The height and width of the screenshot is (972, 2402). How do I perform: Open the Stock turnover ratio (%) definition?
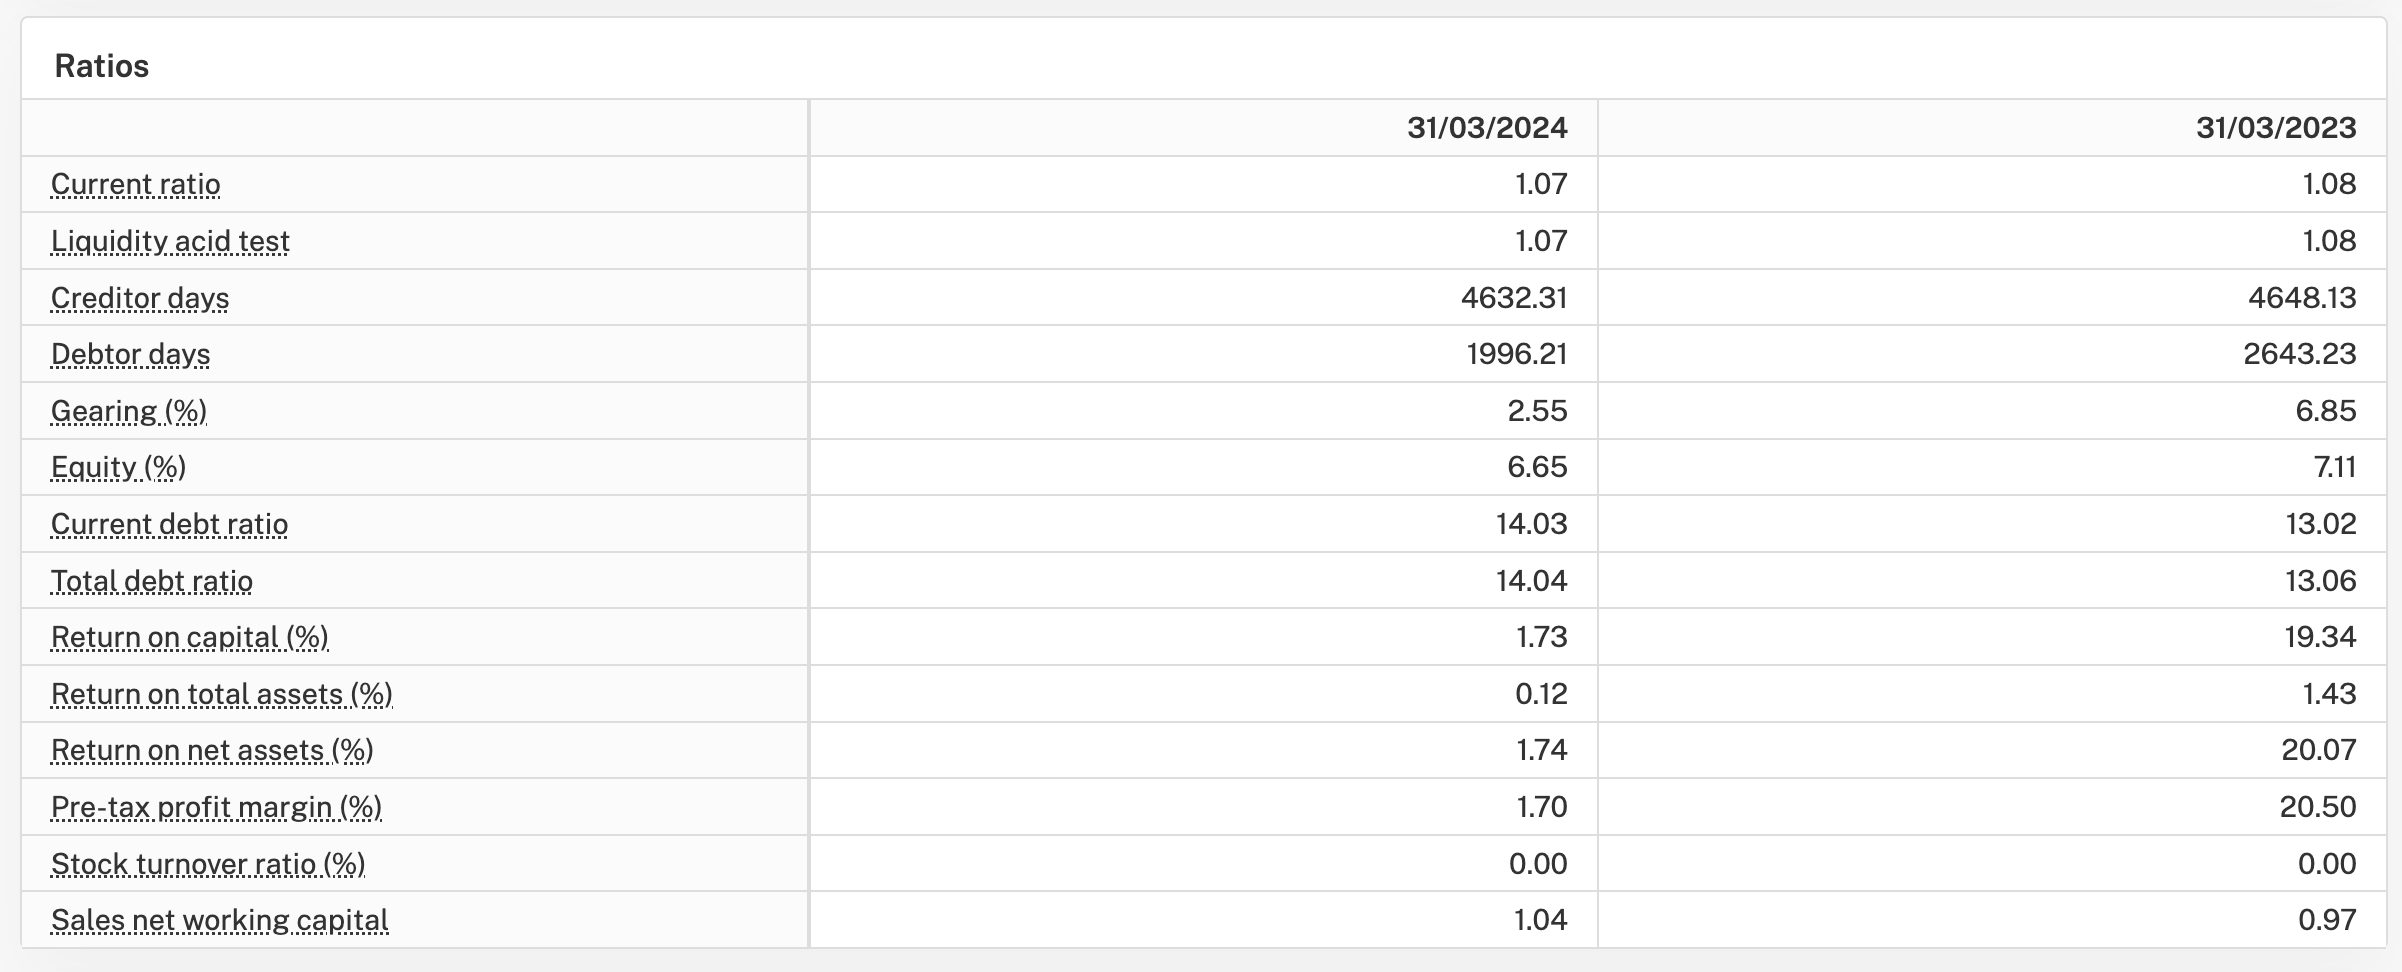point(208,865)
